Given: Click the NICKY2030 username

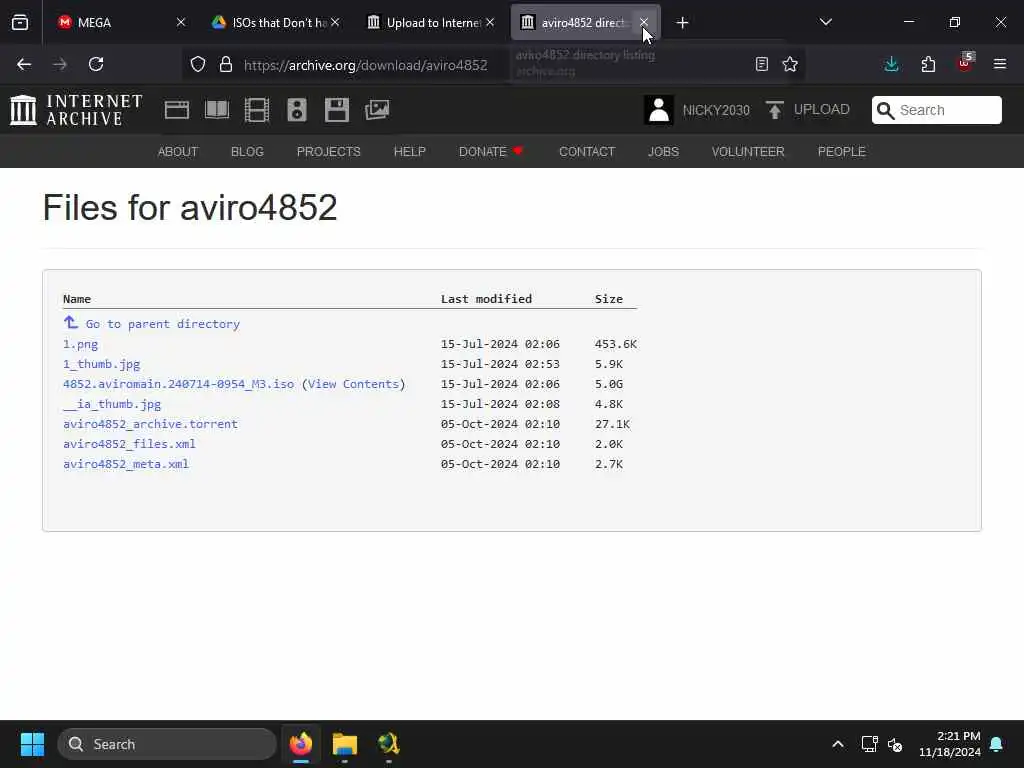Looking at the screenshot, I should [x=716, y=110].
